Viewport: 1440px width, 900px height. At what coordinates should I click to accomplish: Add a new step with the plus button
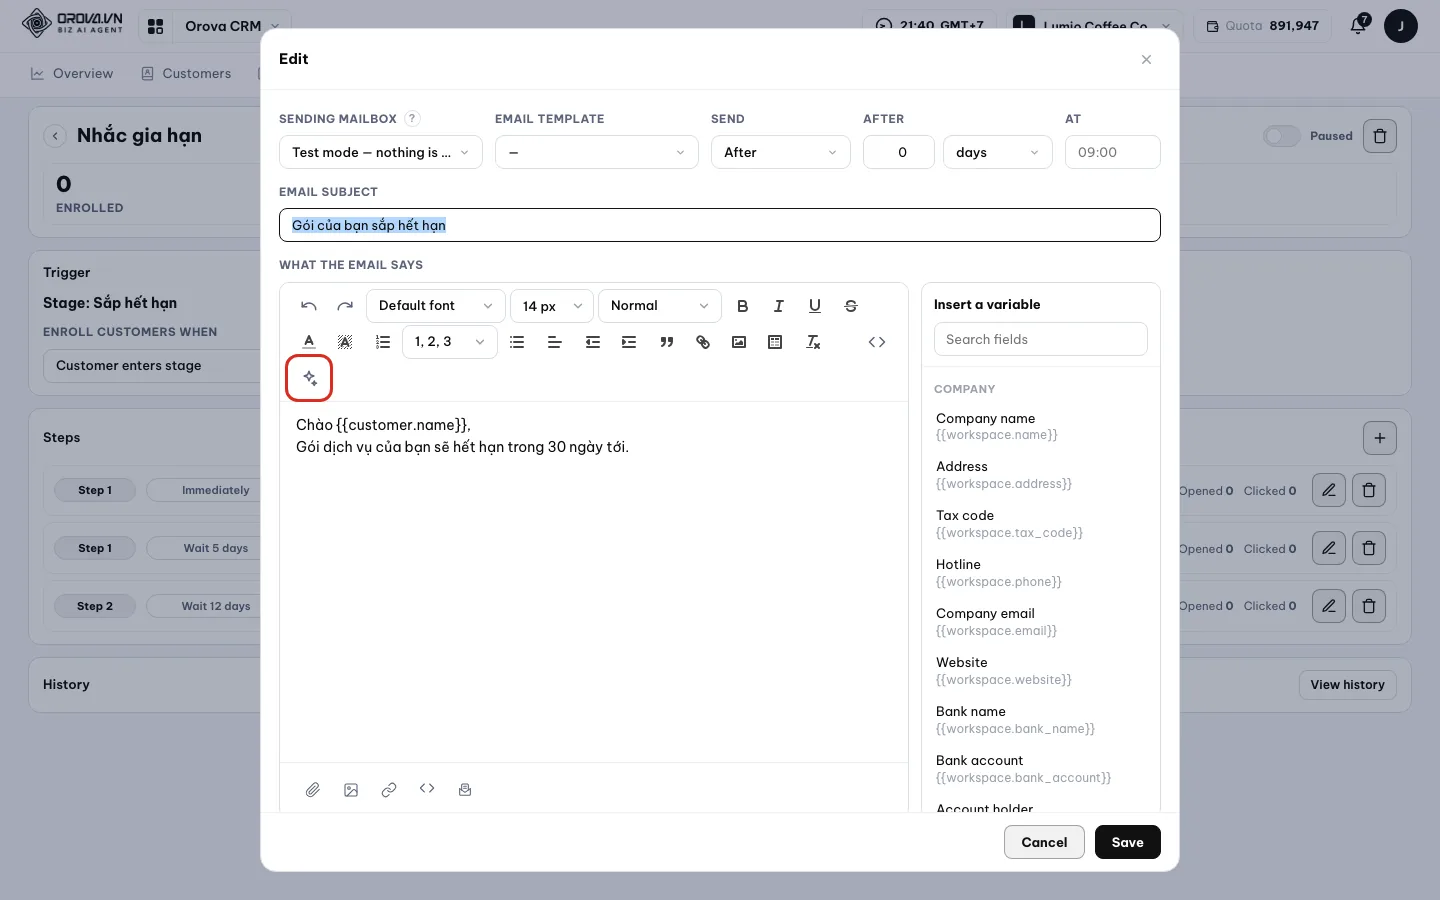point(1380,438)
